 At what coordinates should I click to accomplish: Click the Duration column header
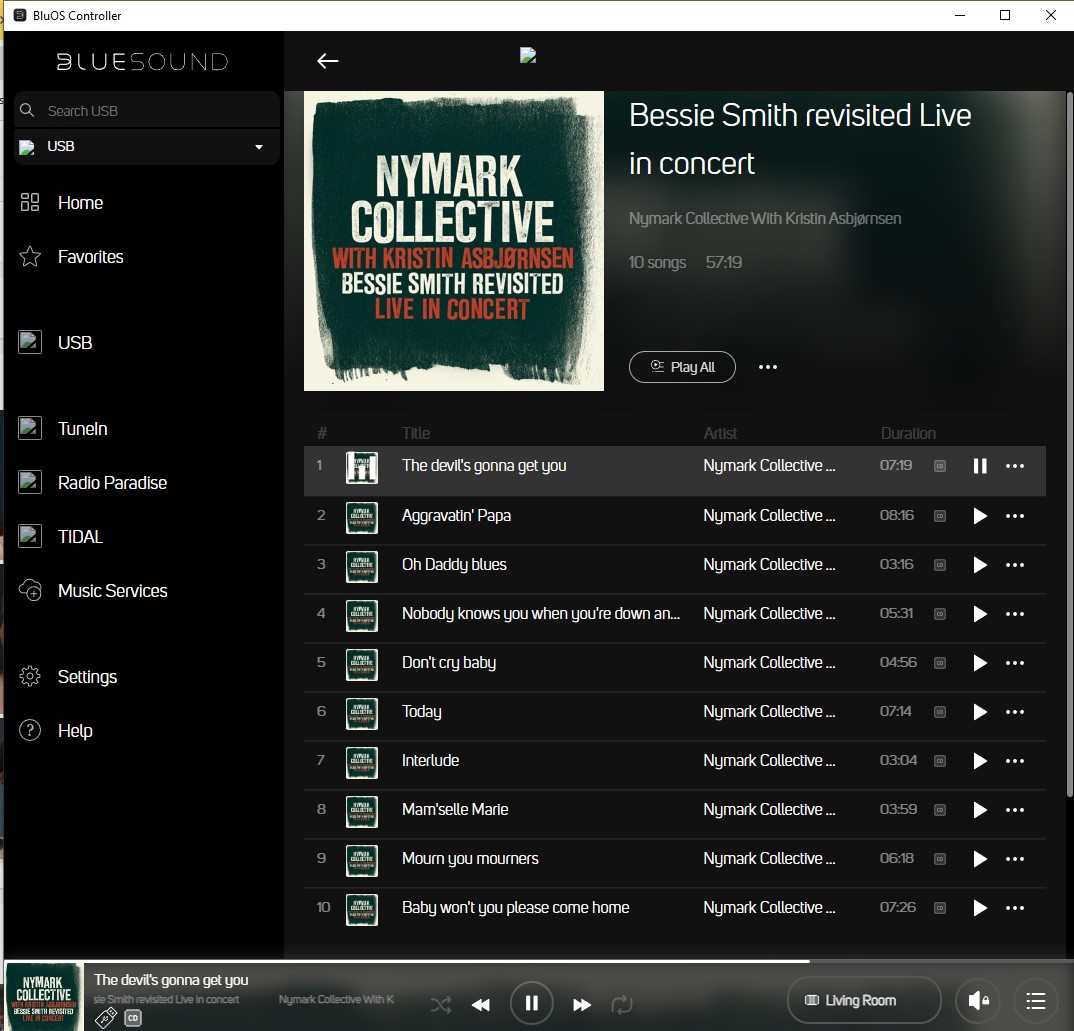click(908, 433)
